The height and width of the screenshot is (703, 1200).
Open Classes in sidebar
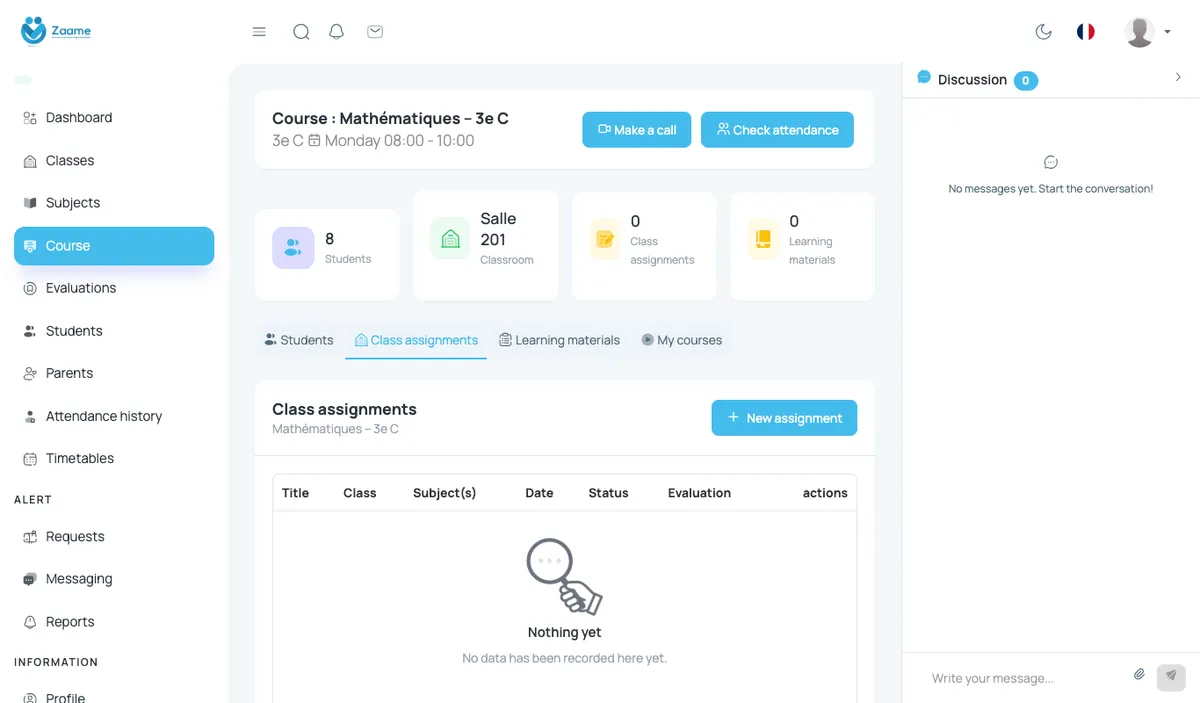pyautogui.click(x=114, y=161)
